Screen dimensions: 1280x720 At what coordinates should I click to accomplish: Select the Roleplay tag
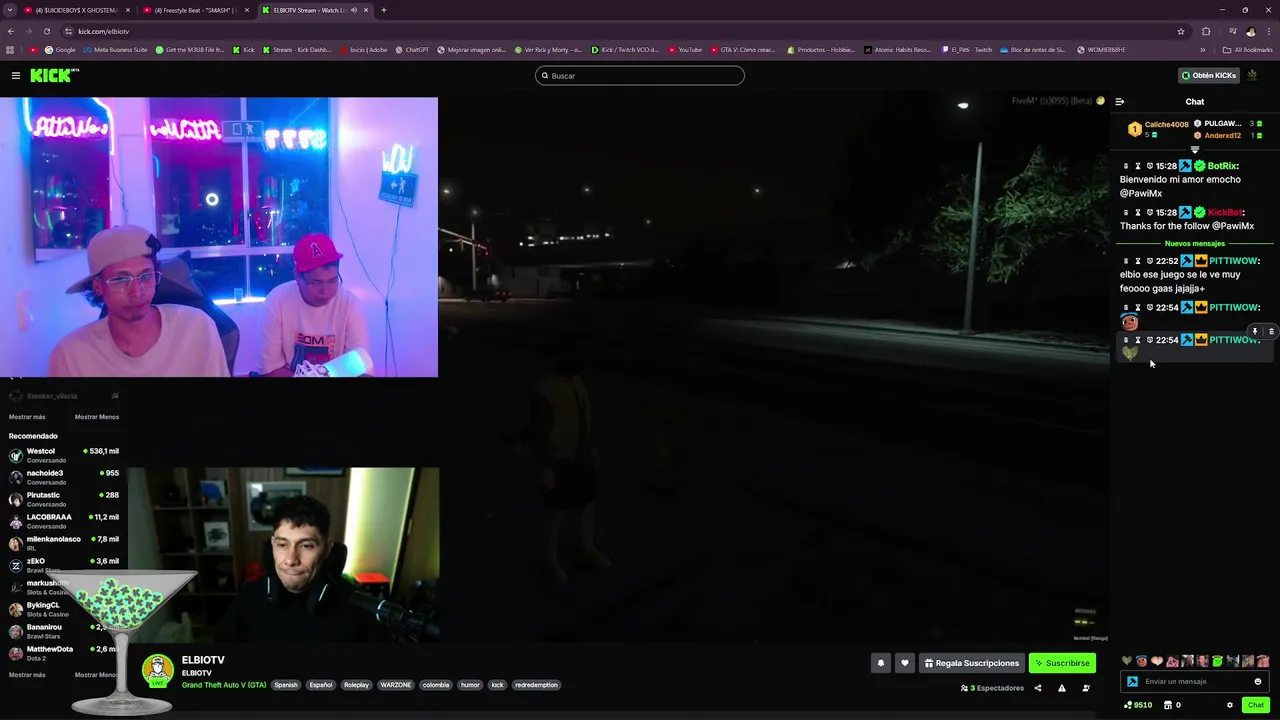(356, 685)
